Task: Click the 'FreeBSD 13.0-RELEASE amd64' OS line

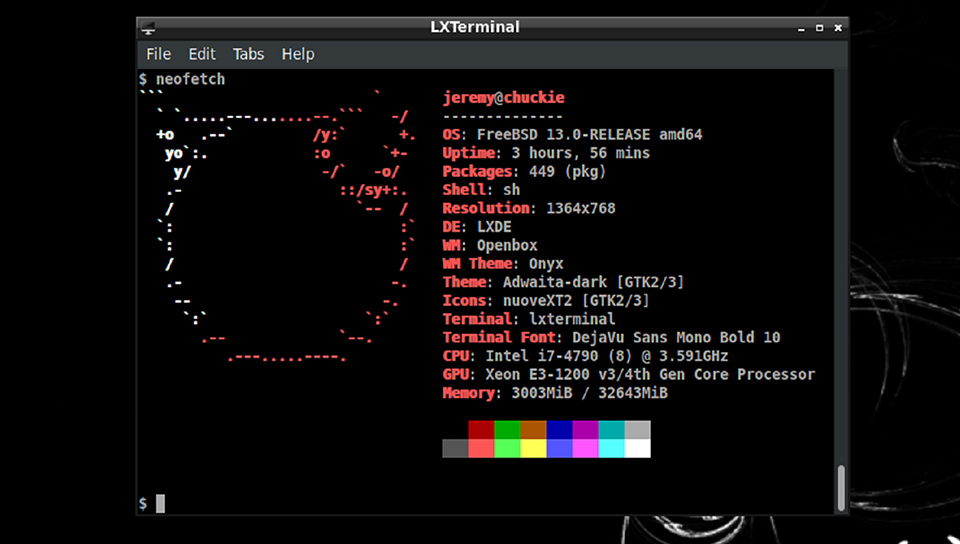Action: click(x=572, y=135)
